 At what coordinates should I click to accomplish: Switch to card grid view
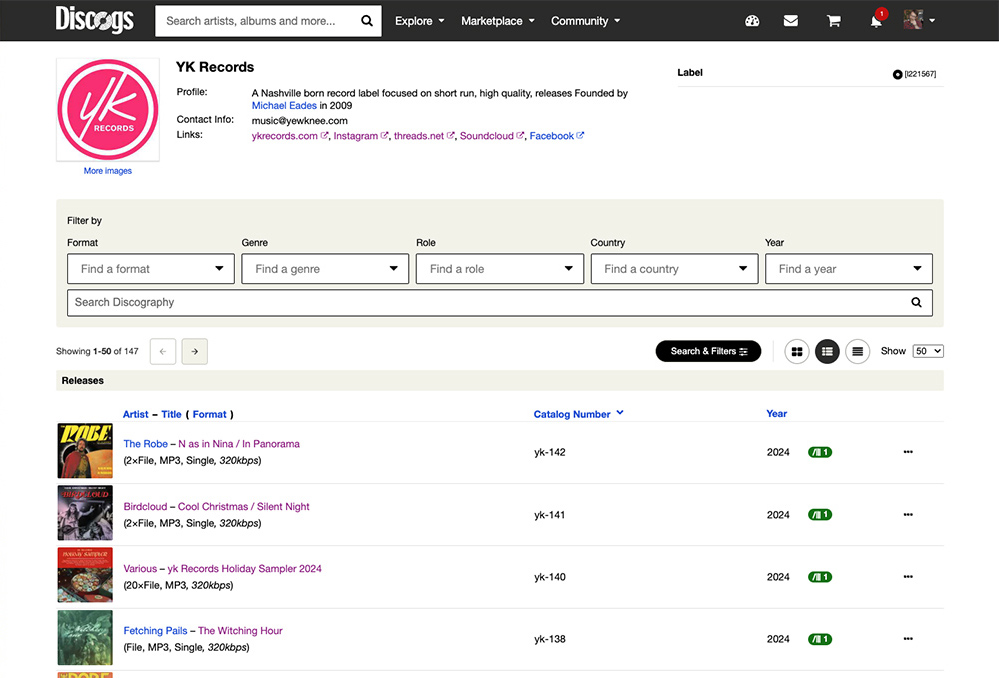coord(796,351)
